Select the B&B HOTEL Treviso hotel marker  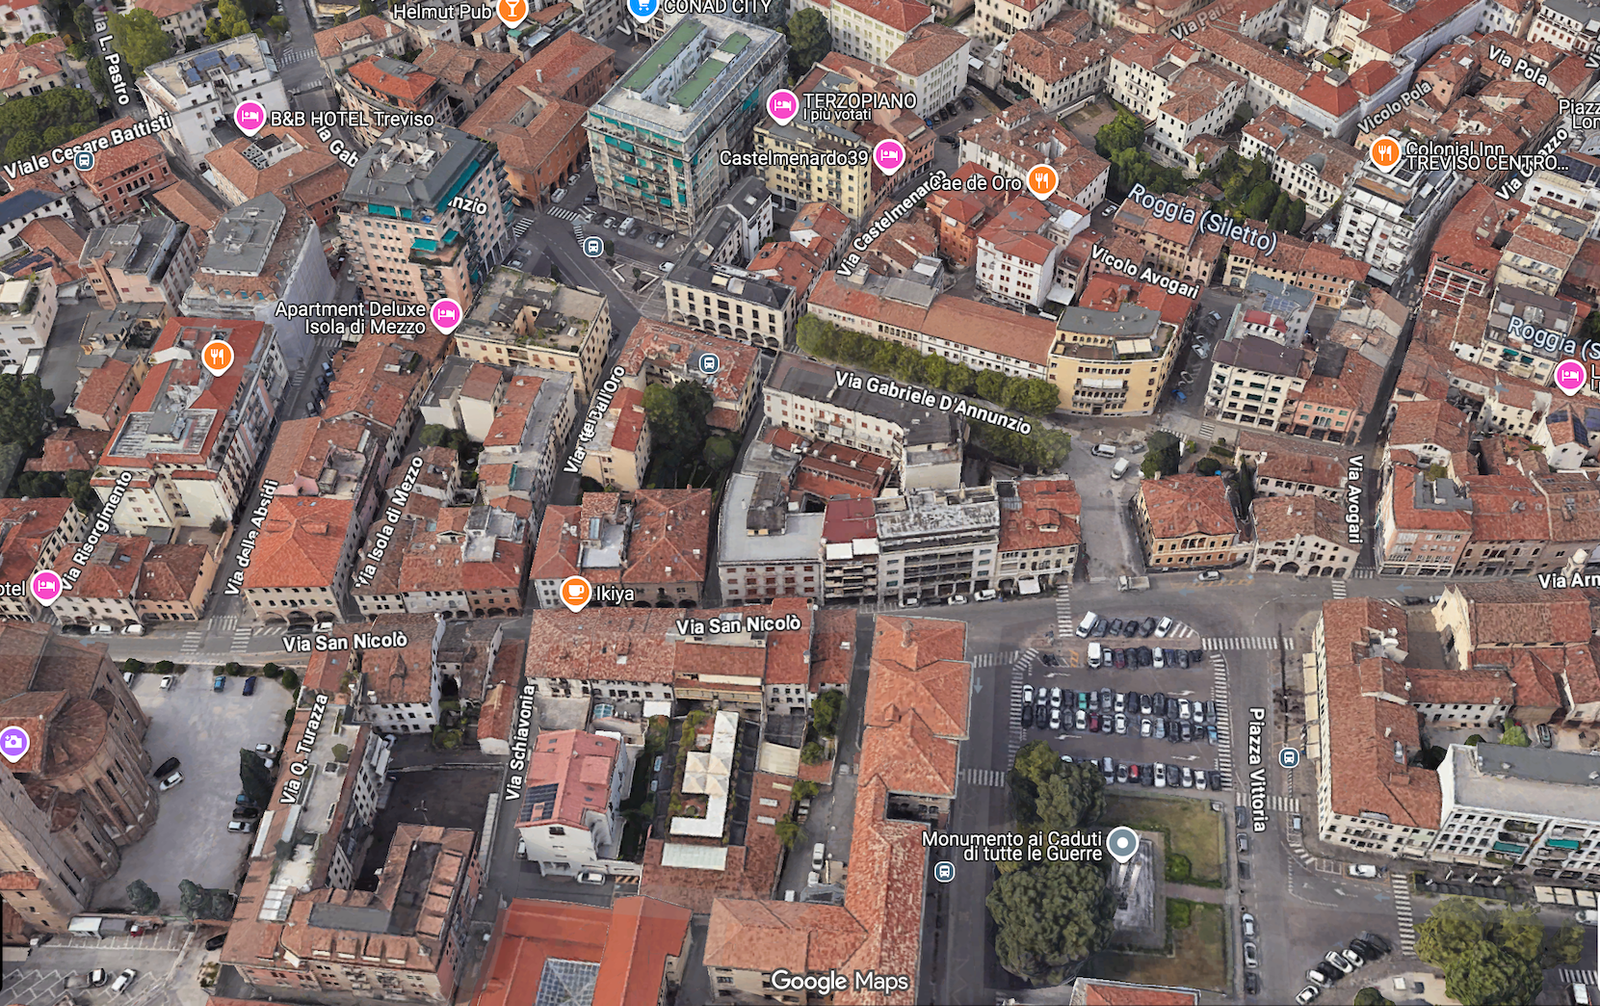pos(249,118)
